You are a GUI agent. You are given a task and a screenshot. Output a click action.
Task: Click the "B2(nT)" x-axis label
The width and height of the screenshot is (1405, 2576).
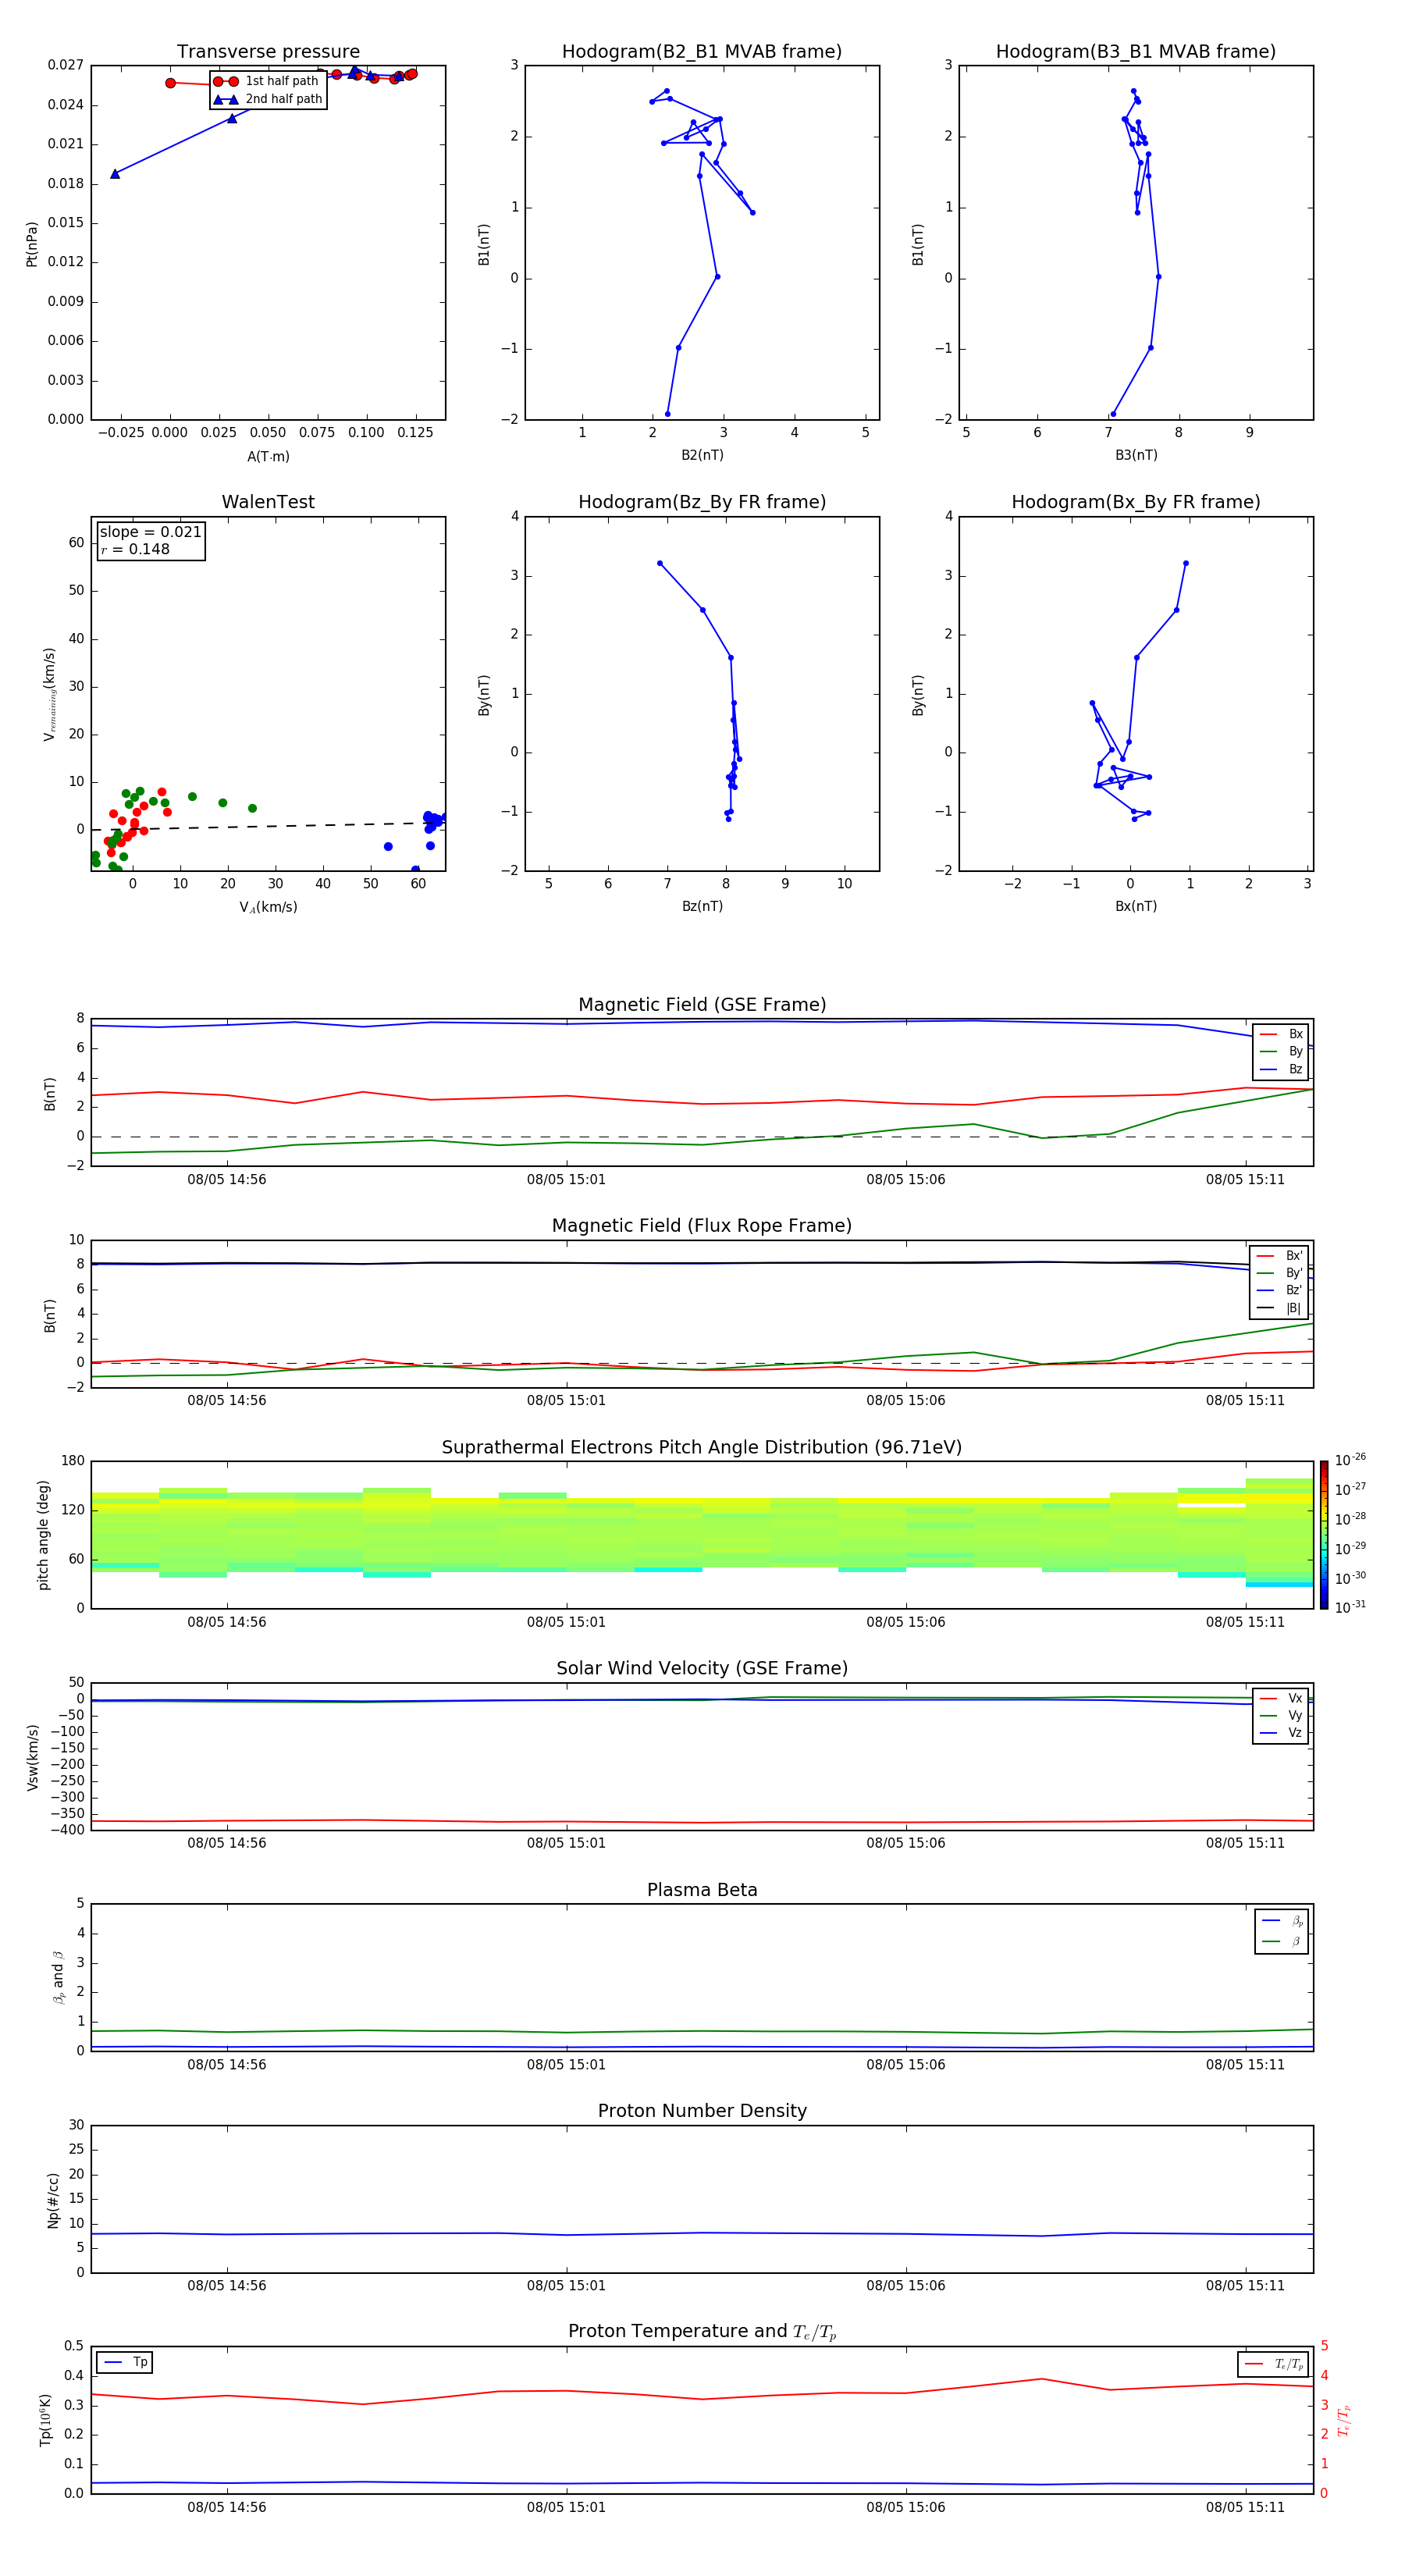(702, 455)
